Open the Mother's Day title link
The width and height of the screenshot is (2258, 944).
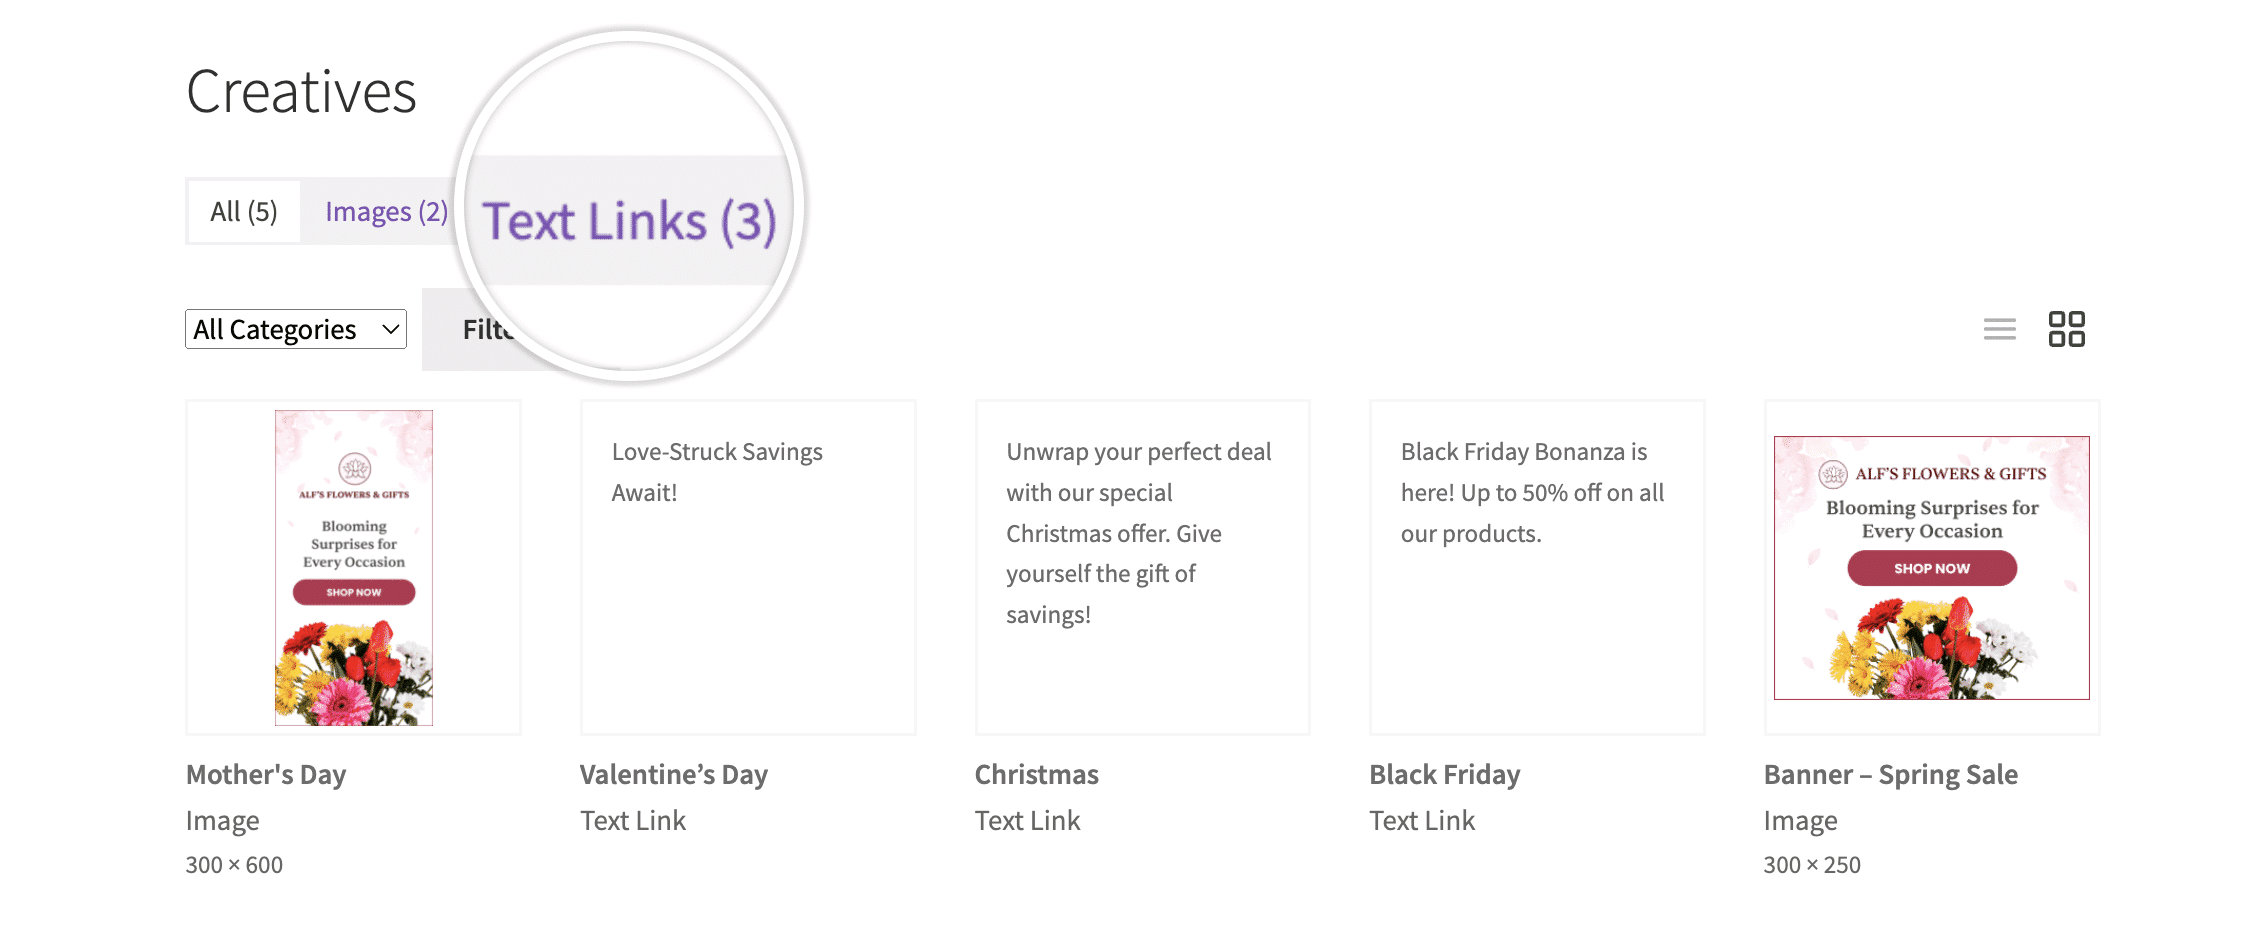pyautogui.click(x=266, y=775)
